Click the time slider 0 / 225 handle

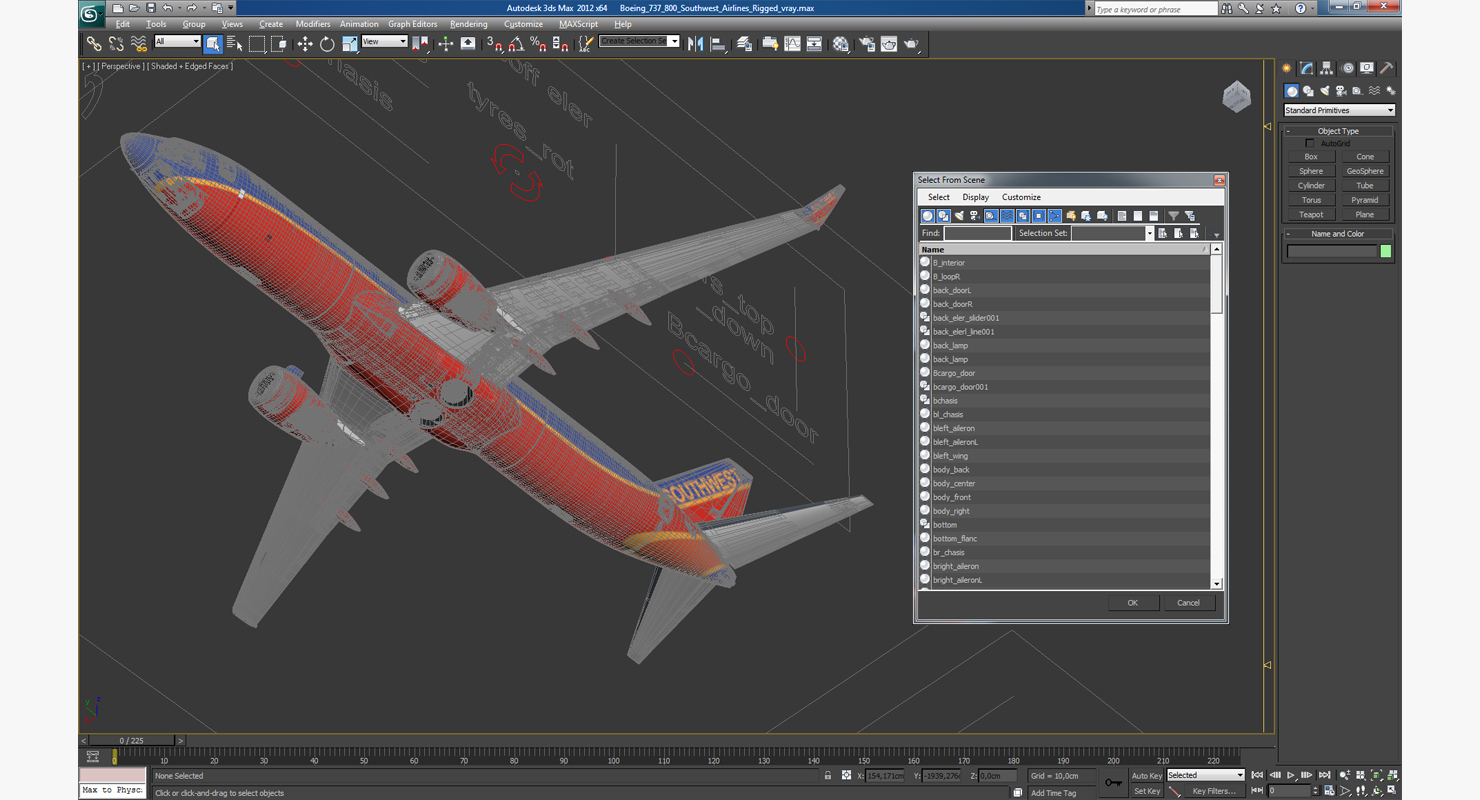[x=132, y=741]
